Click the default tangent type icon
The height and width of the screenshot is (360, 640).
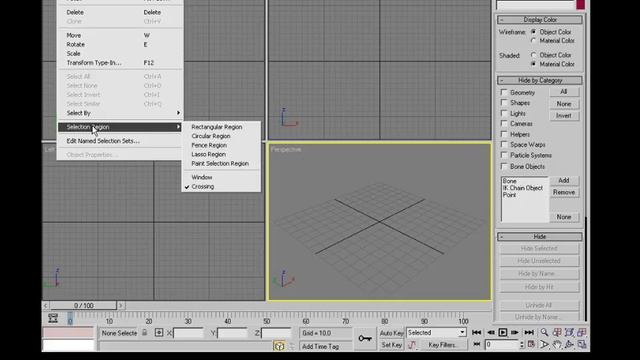pos(412,345)
